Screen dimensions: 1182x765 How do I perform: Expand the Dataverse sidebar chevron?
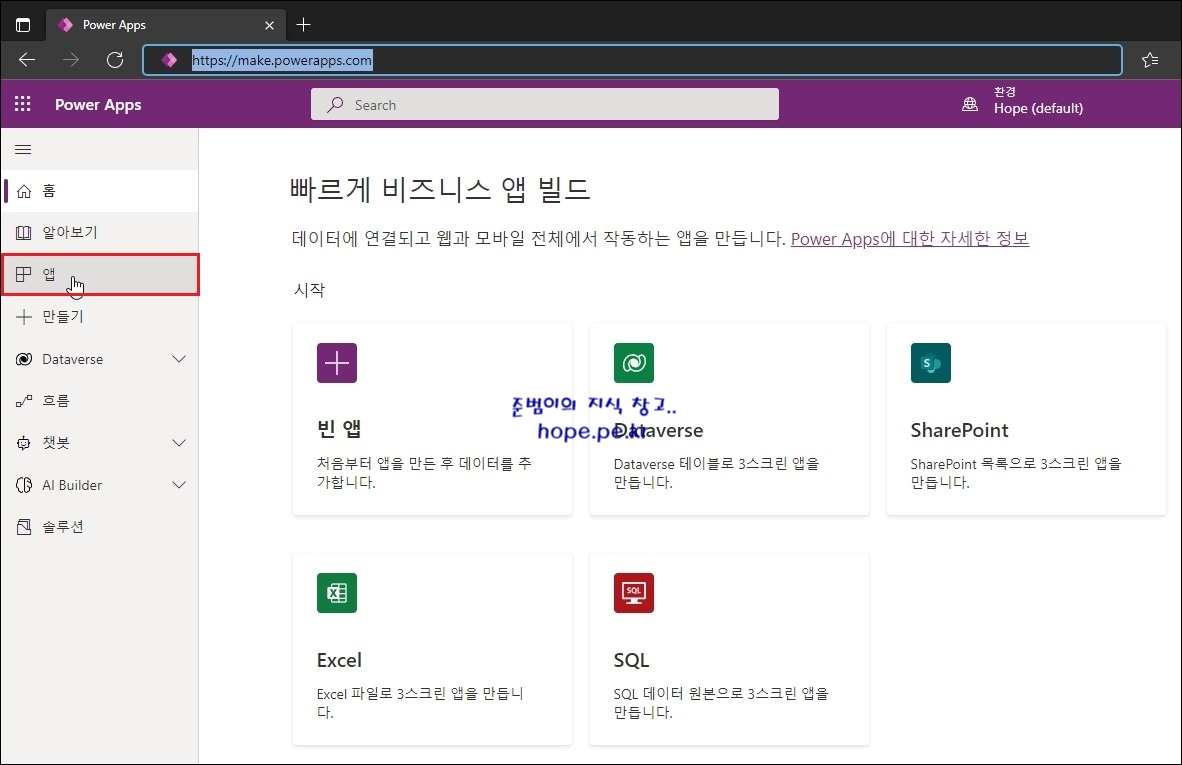click(x=179, y=359)
